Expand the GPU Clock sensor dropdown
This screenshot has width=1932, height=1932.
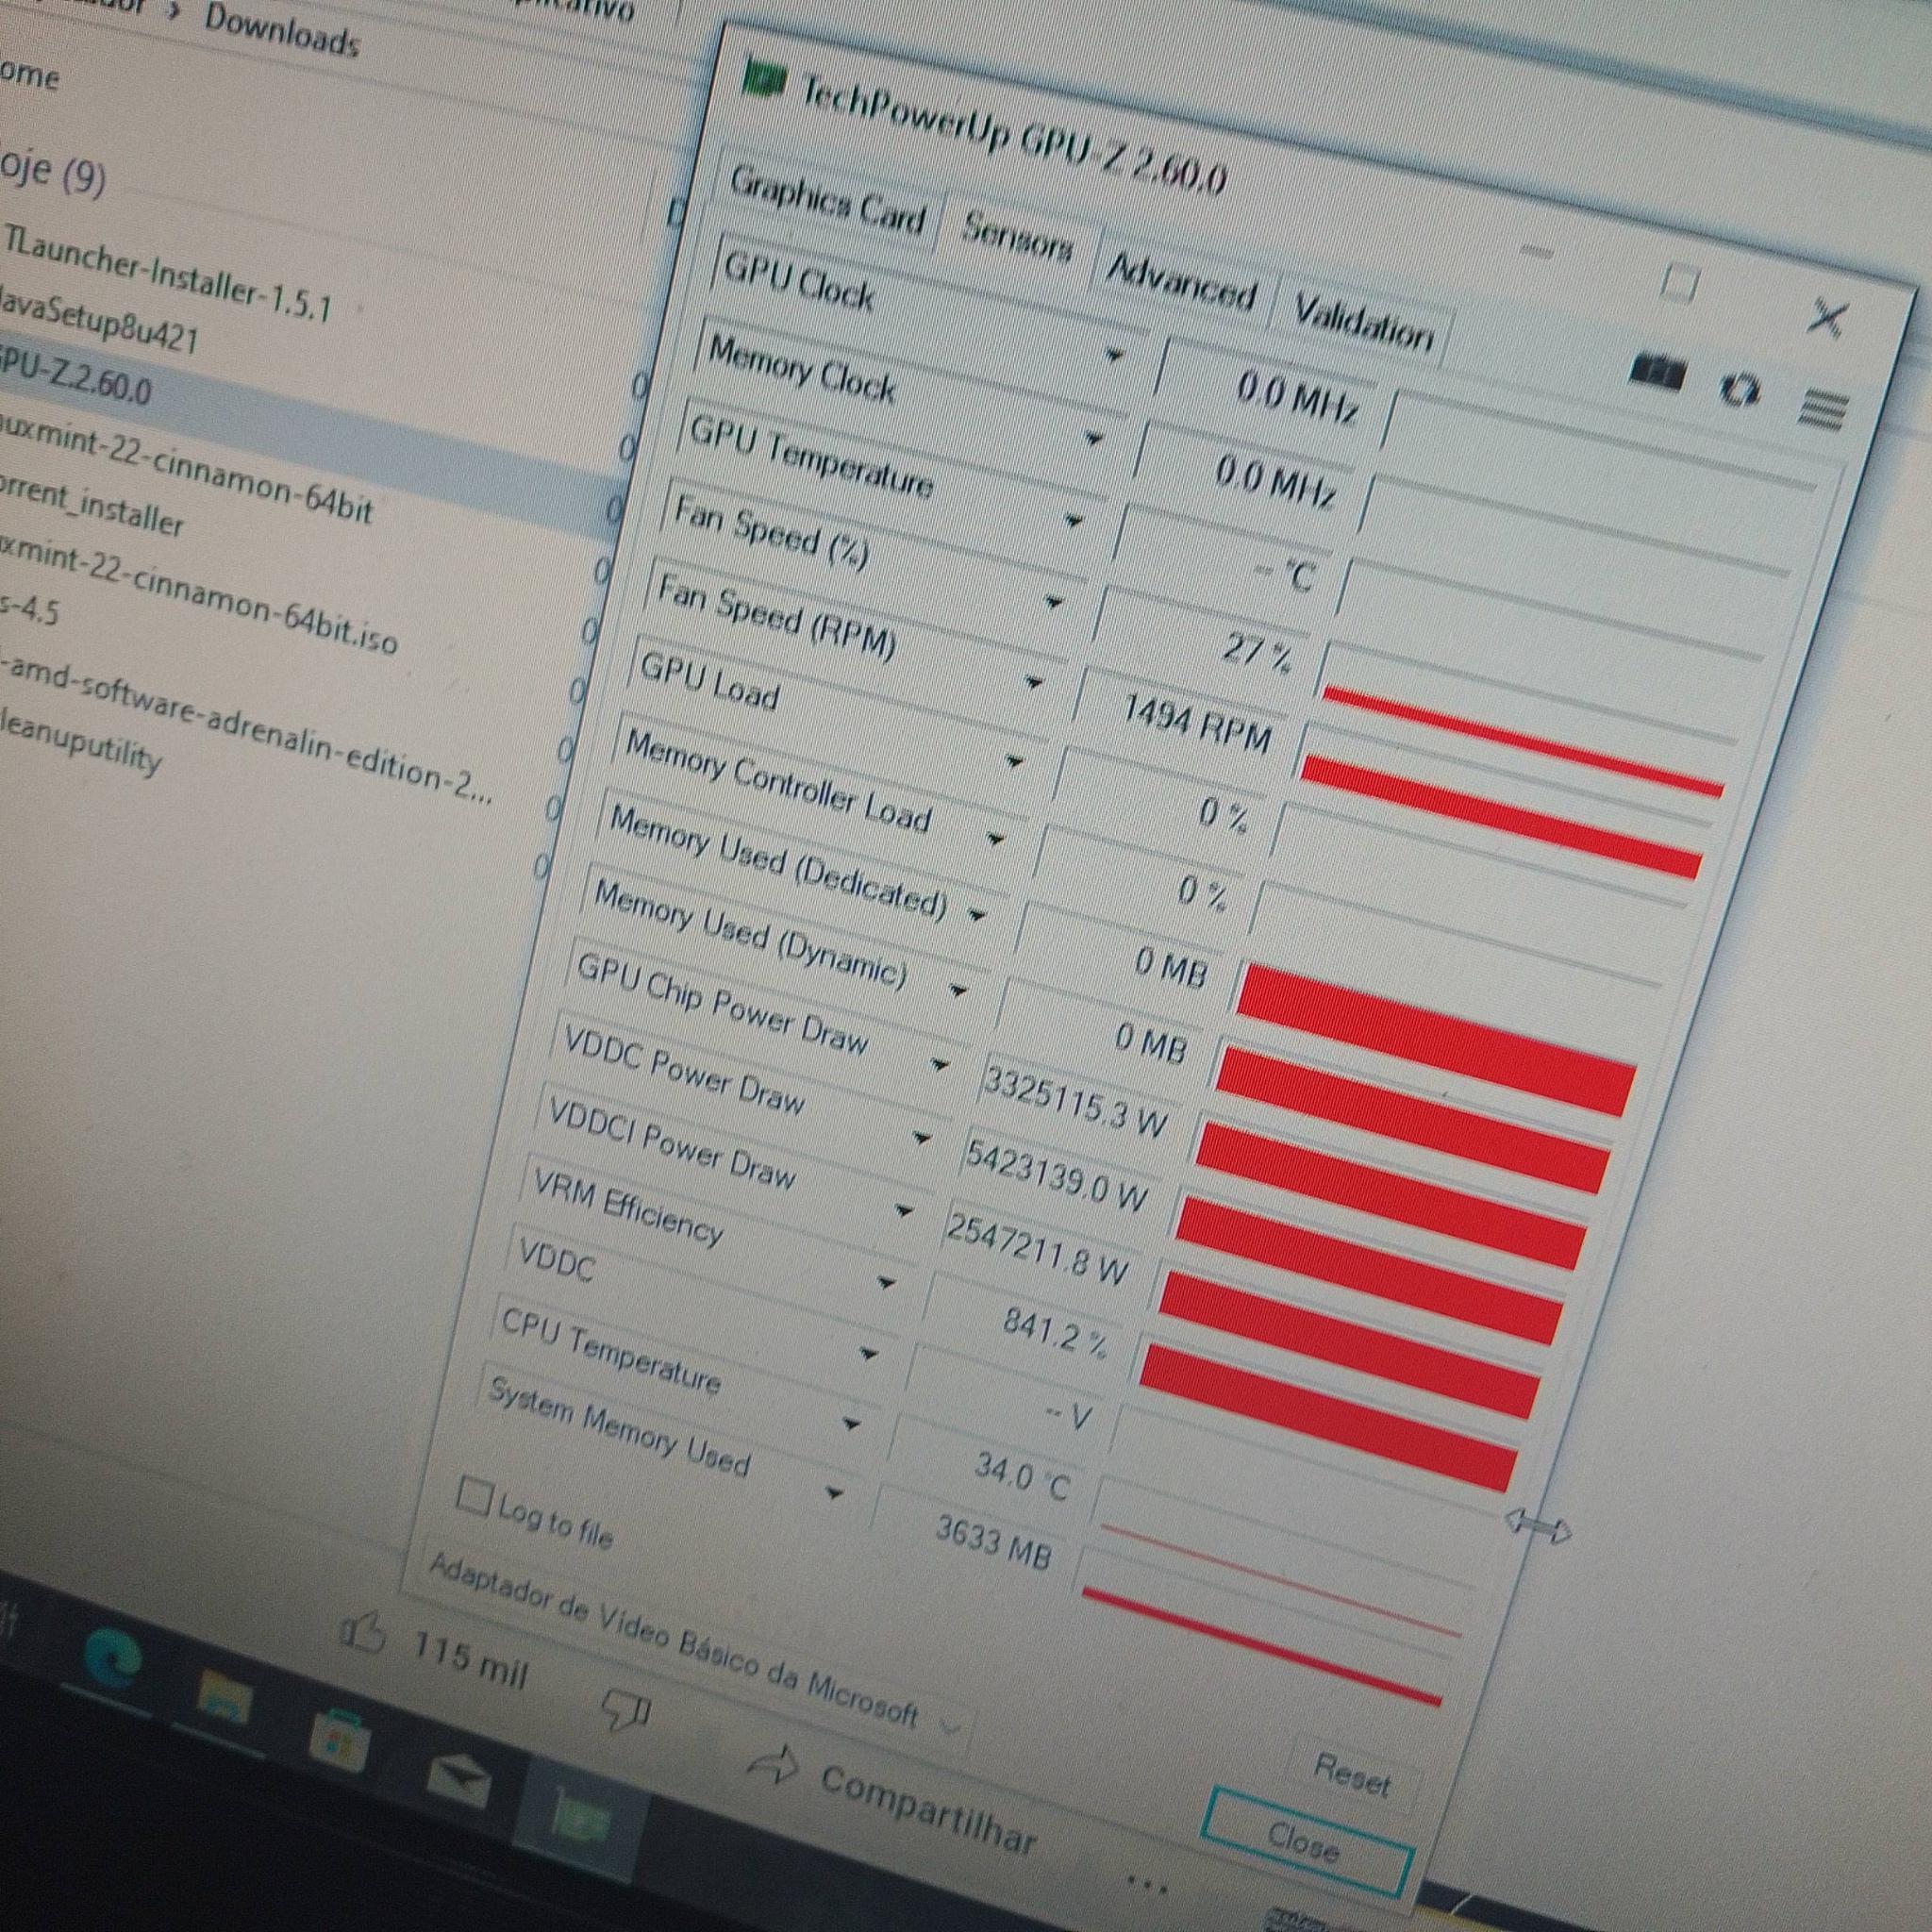coord(1115,354)
